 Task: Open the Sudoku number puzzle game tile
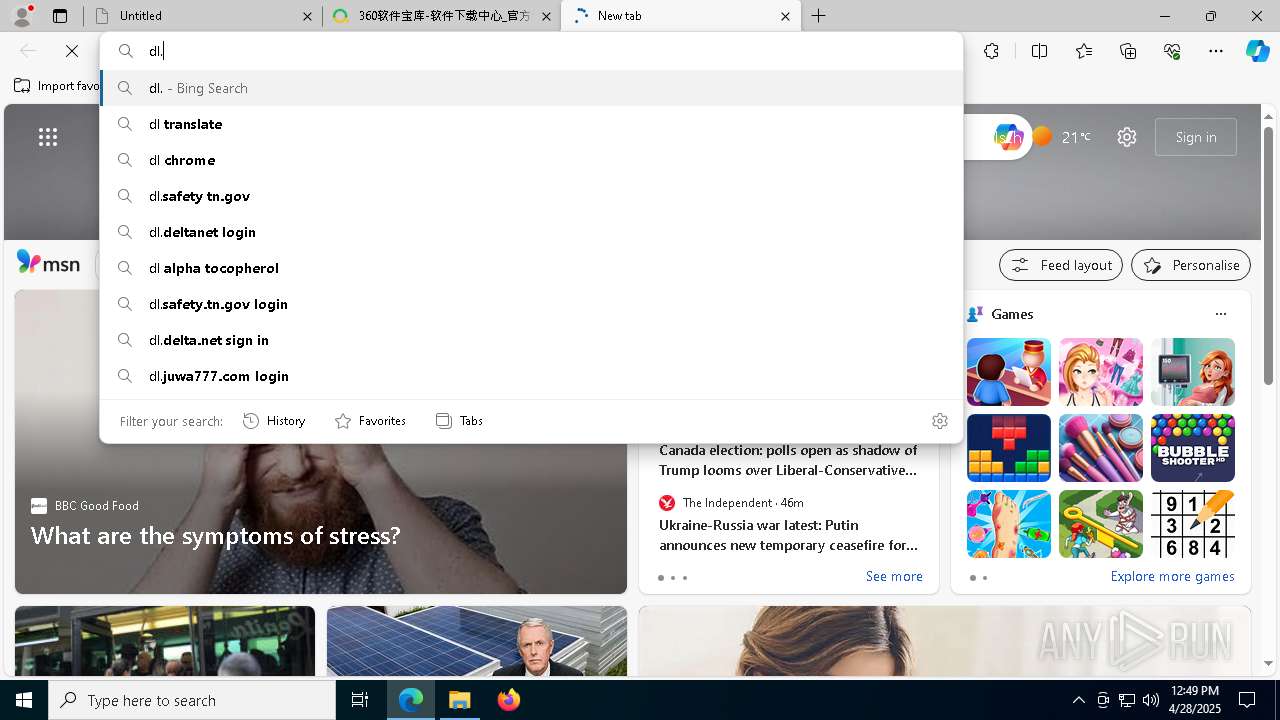1192,524
